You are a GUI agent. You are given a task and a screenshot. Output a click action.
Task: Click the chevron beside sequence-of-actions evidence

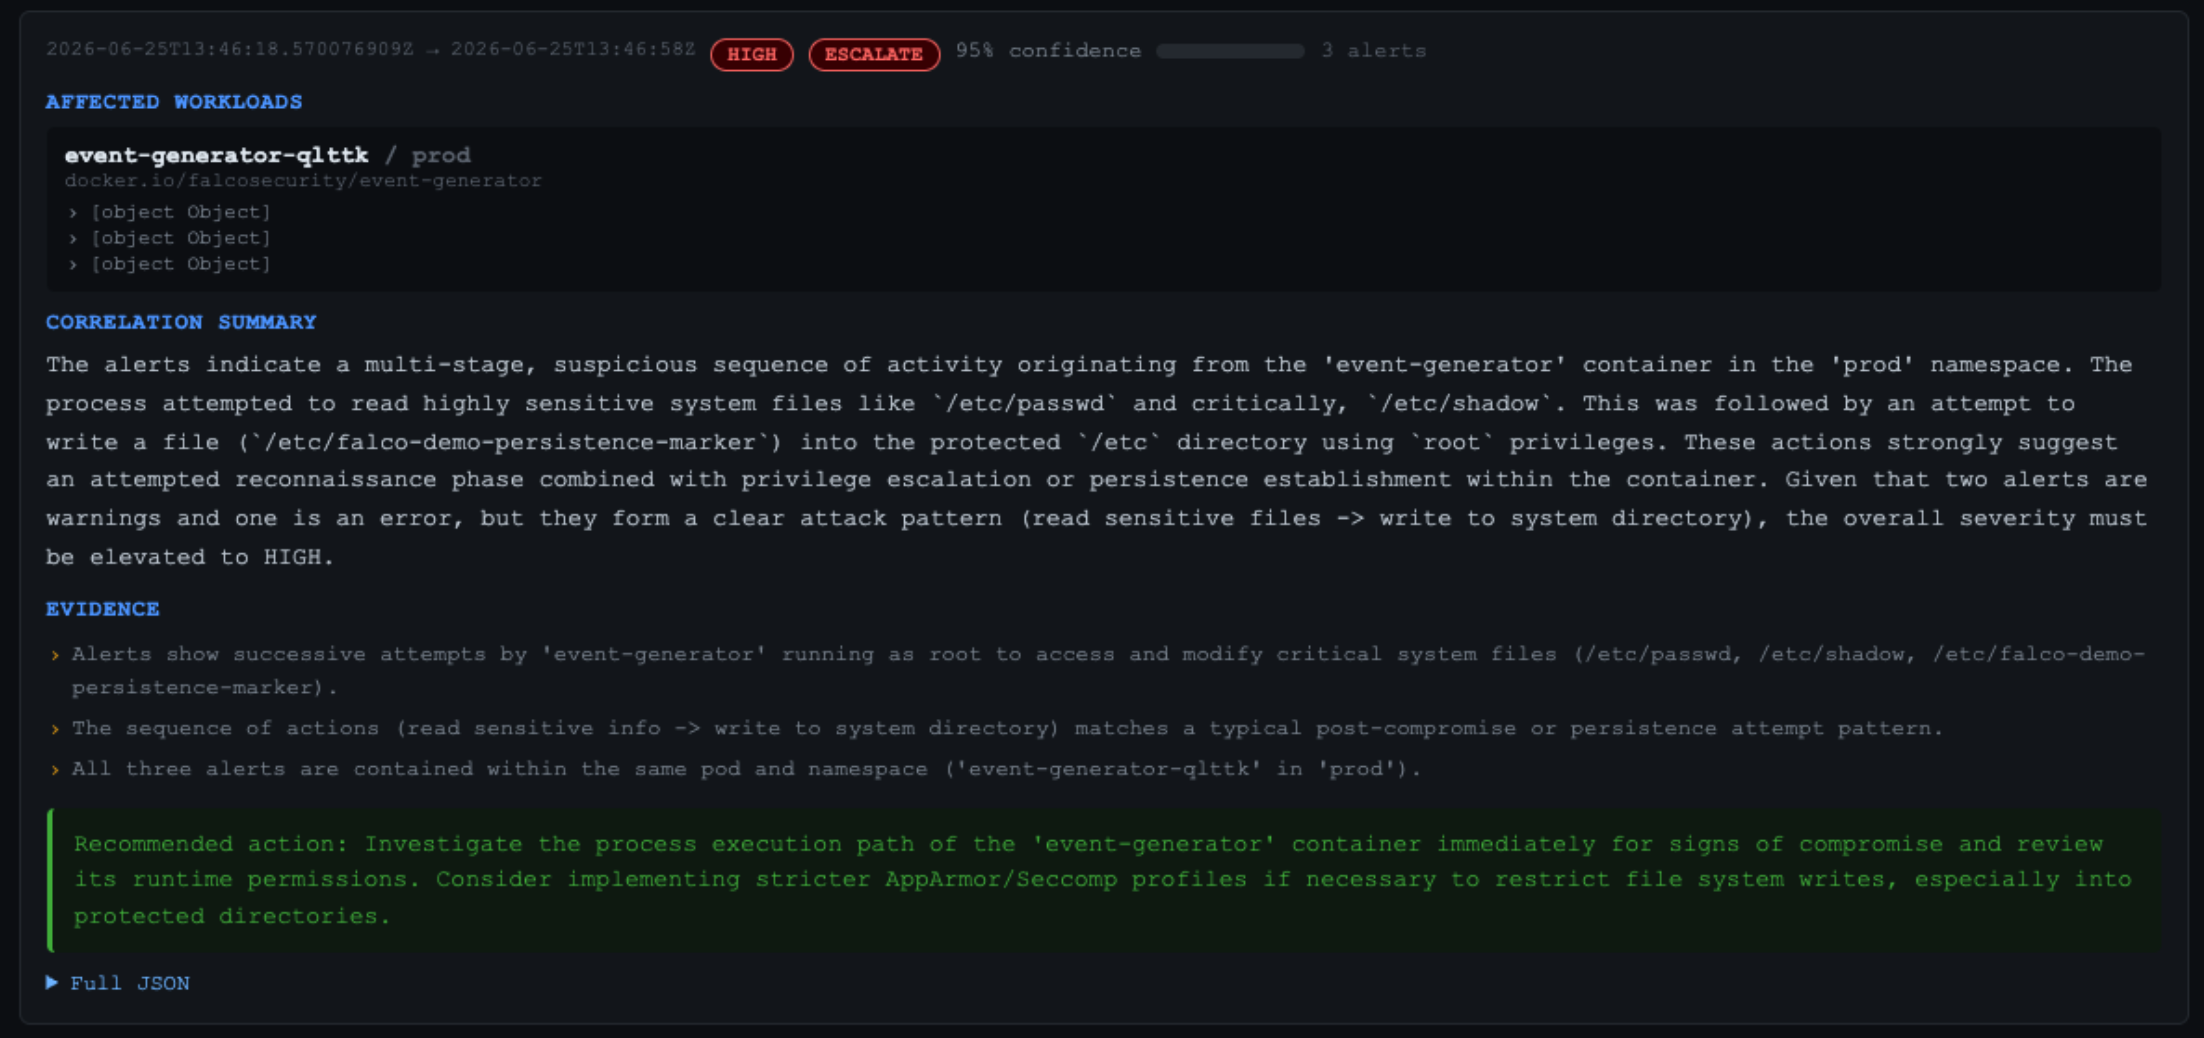(55, 729)
